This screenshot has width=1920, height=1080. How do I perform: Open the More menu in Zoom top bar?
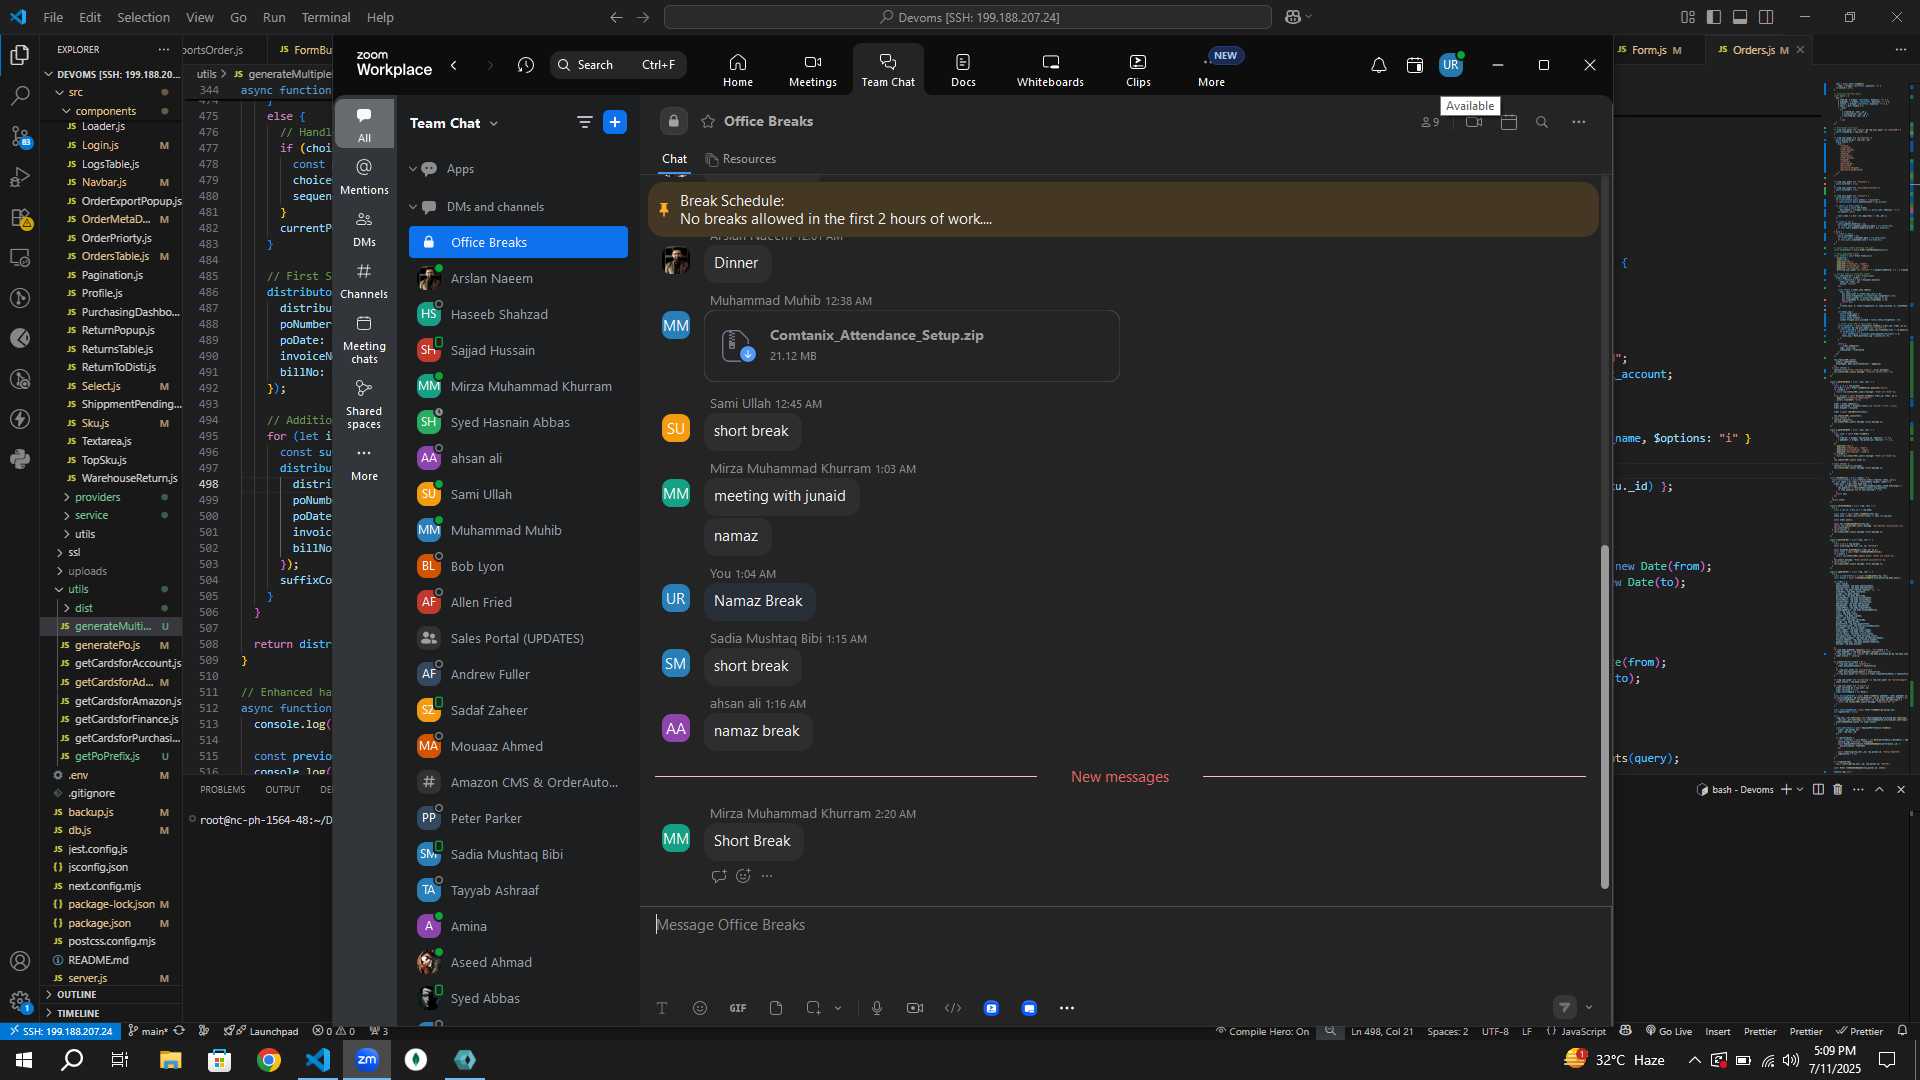pos(1211,70)
